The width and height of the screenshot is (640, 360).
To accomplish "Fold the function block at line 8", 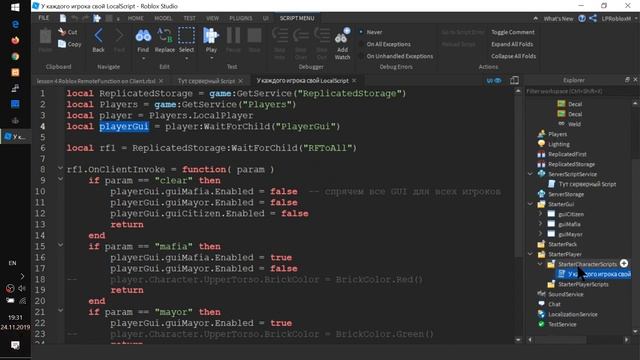I will point(60,168).
